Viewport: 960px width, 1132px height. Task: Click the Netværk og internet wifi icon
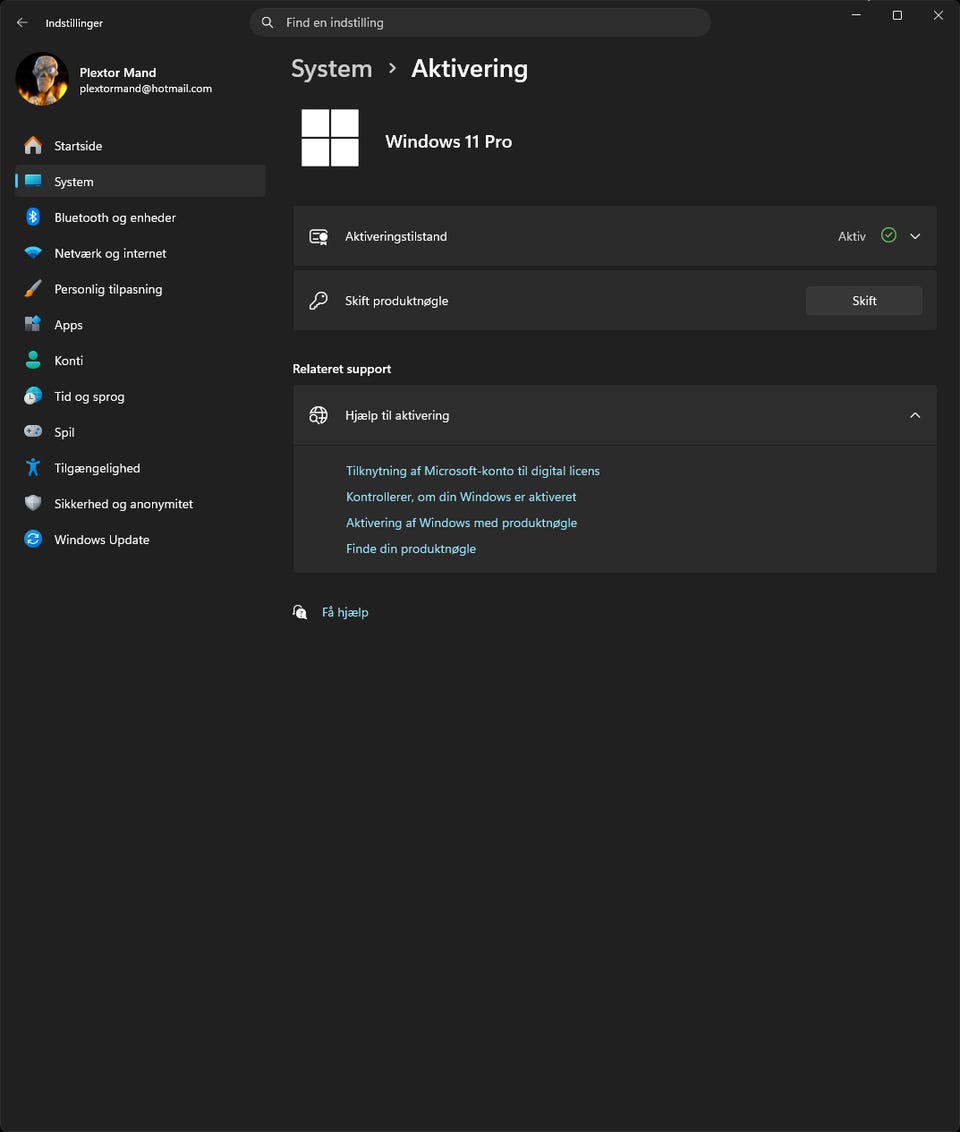pos(33,253)
